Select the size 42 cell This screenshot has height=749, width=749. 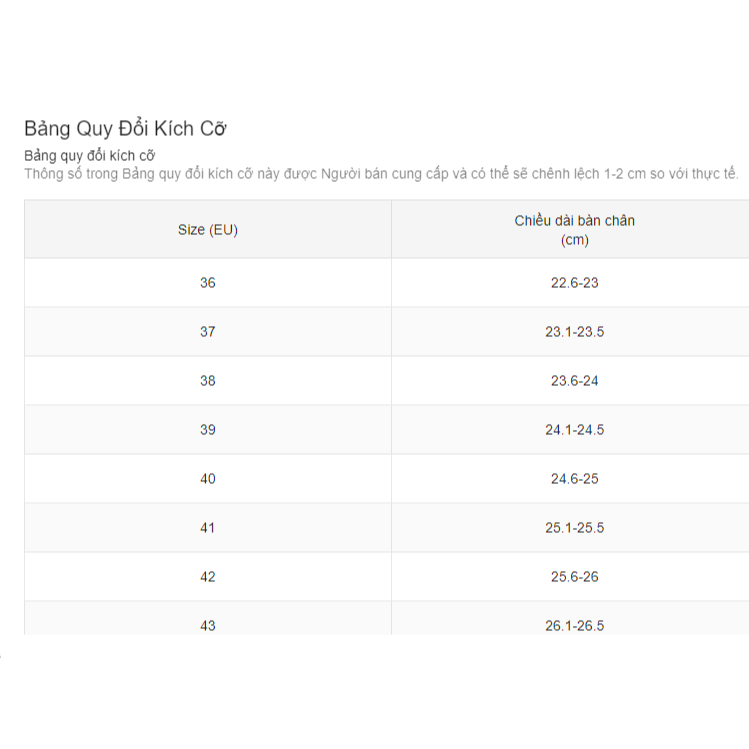click(x=208, y=577)
